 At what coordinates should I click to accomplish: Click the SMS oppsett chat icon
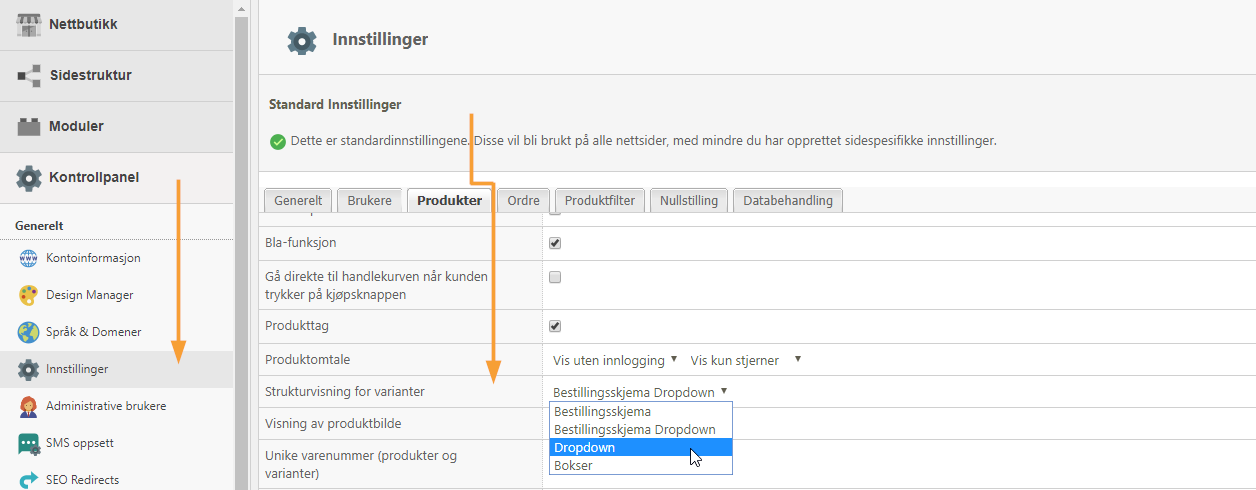(28, 443)
